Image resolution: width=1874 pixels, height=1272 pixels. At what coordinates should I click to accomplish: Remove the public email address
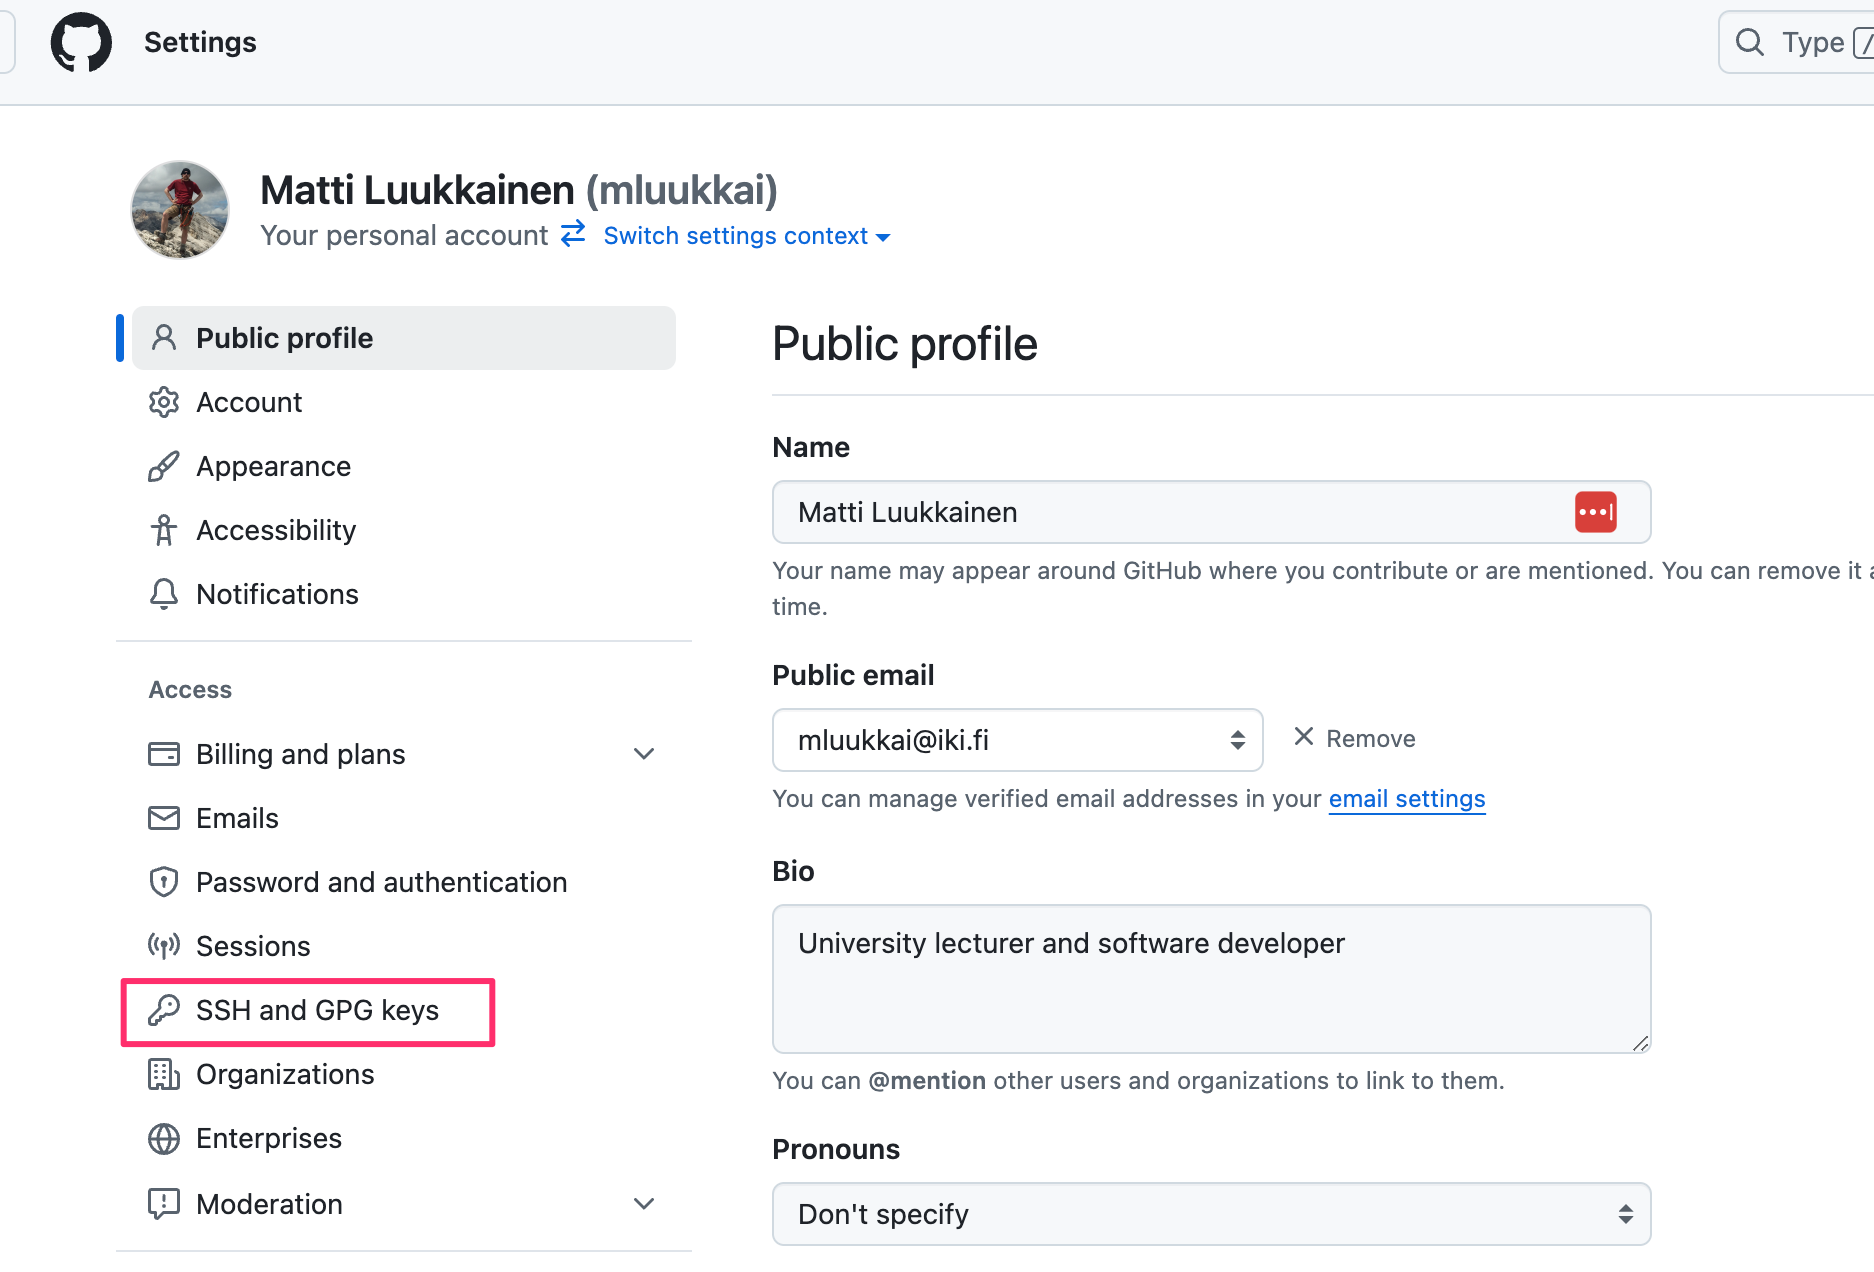(x=1355, y=738)
